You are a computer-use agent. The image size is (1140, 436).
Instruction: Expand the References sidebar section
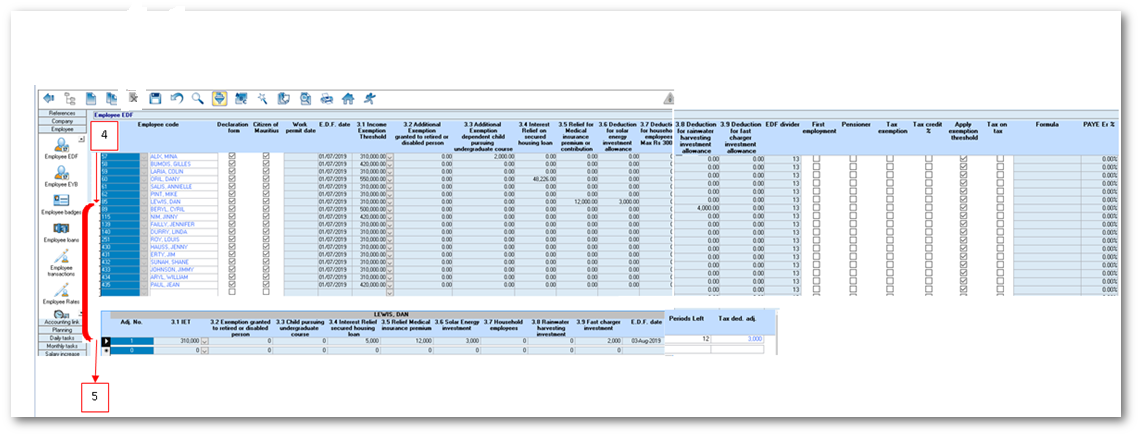click(x=62, y=114)
